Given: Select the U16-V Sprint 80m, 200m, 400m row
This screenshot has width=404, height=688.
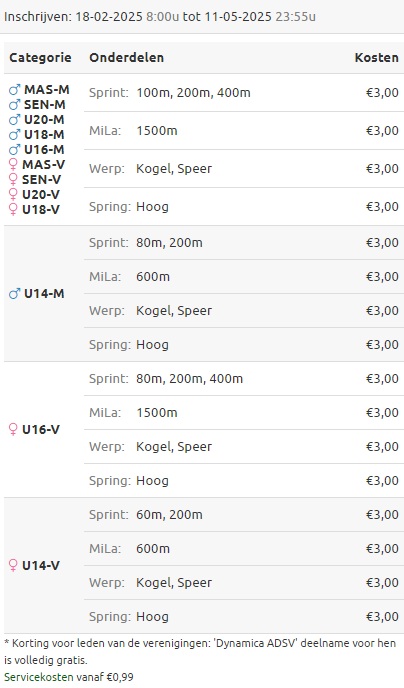Looking at the screenshot, I should (x=244, y=379).
